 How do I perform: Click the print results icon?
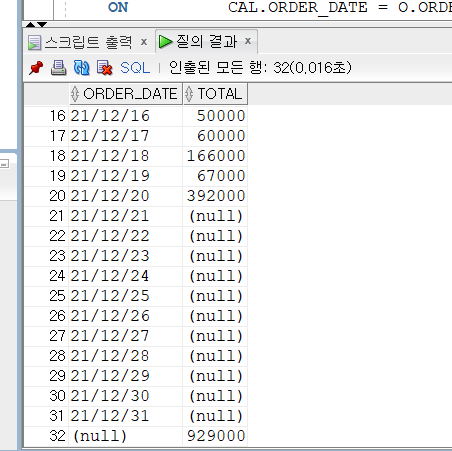(58, 68)
